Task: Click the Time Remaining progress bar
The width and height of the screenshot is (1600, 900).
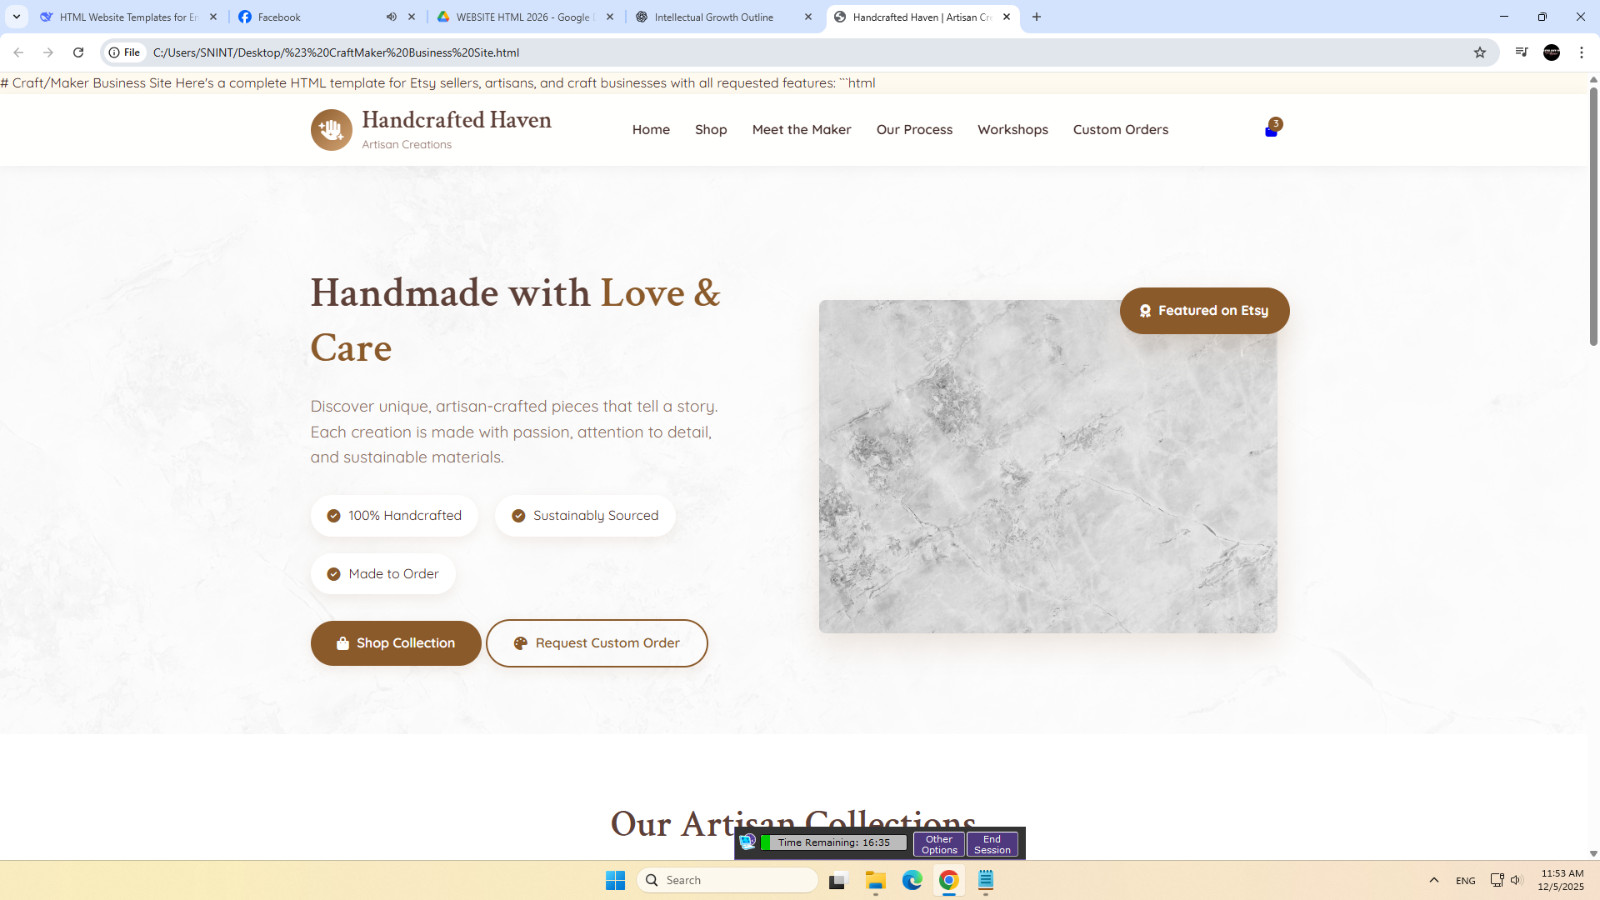Action: coord(834,843)
